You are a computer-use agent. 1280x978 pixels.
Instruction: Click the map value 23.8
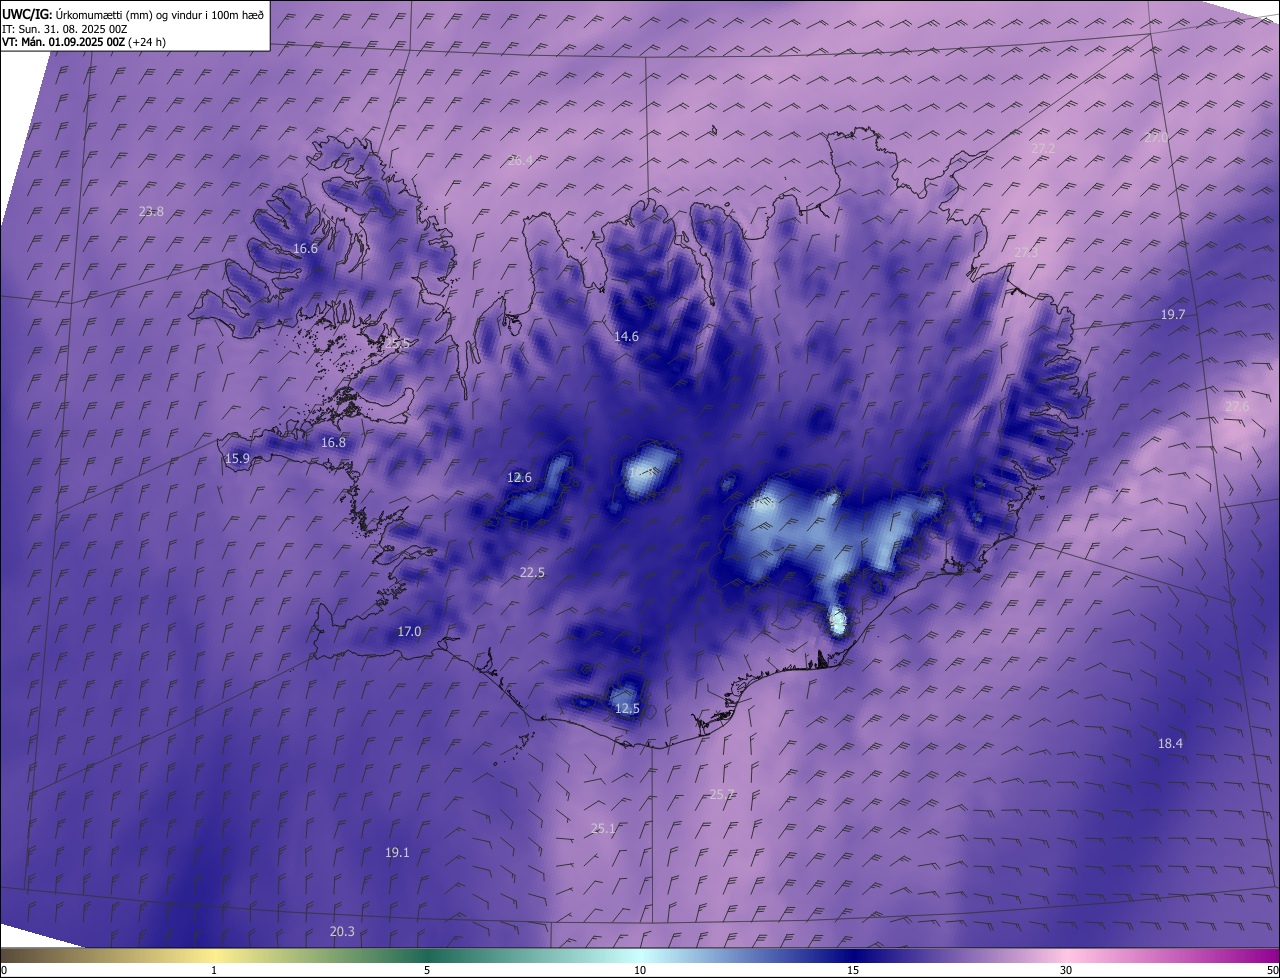pos(151,211)
